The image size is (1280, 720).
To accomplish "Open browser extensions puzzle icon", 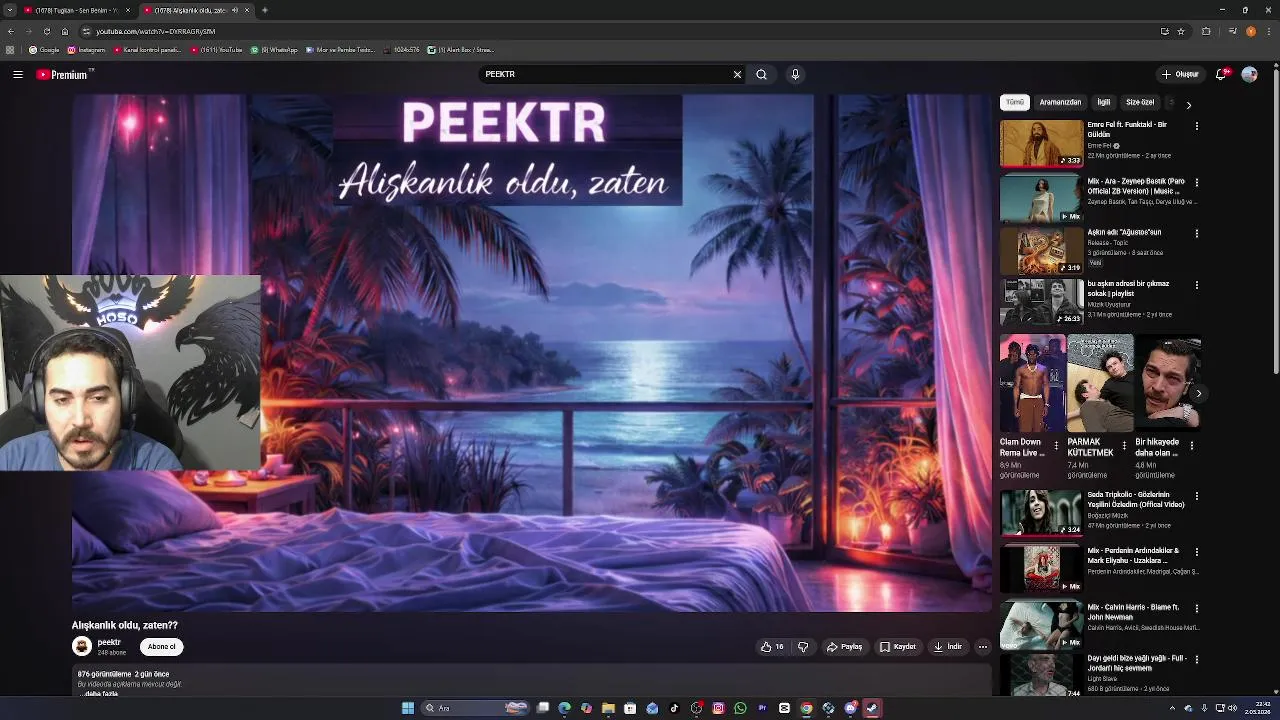I will 1206,31.
